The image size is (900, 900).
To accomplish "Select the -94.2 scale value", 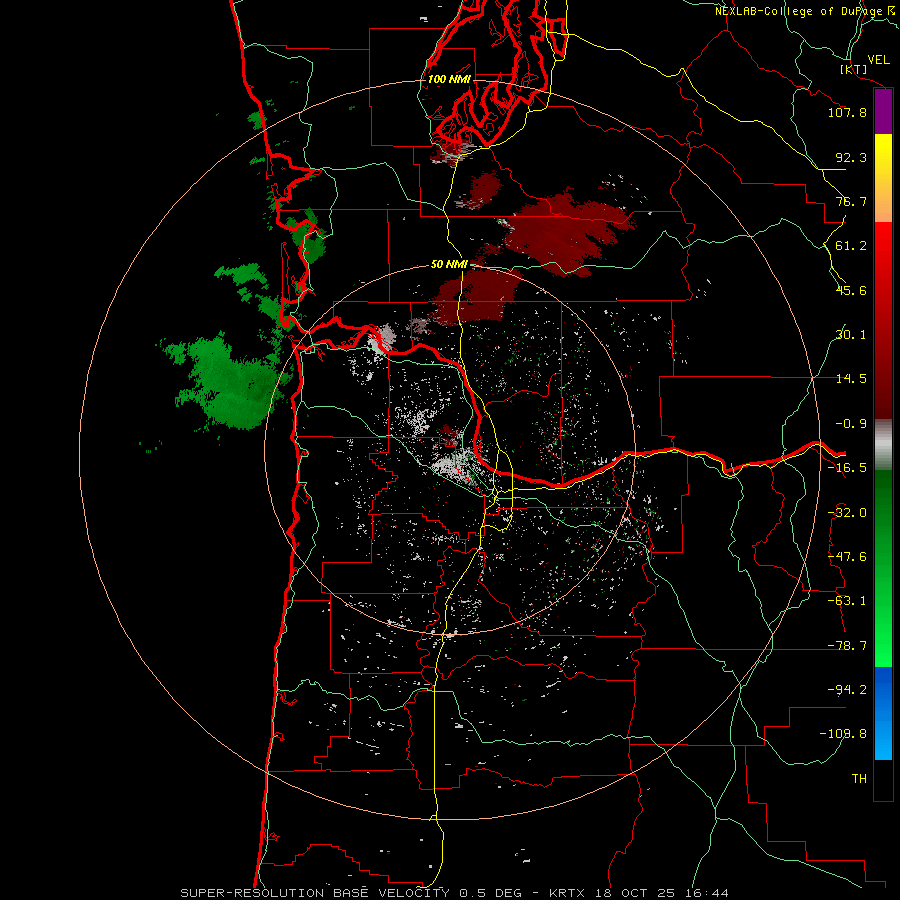I will click(x=847, y=689).
